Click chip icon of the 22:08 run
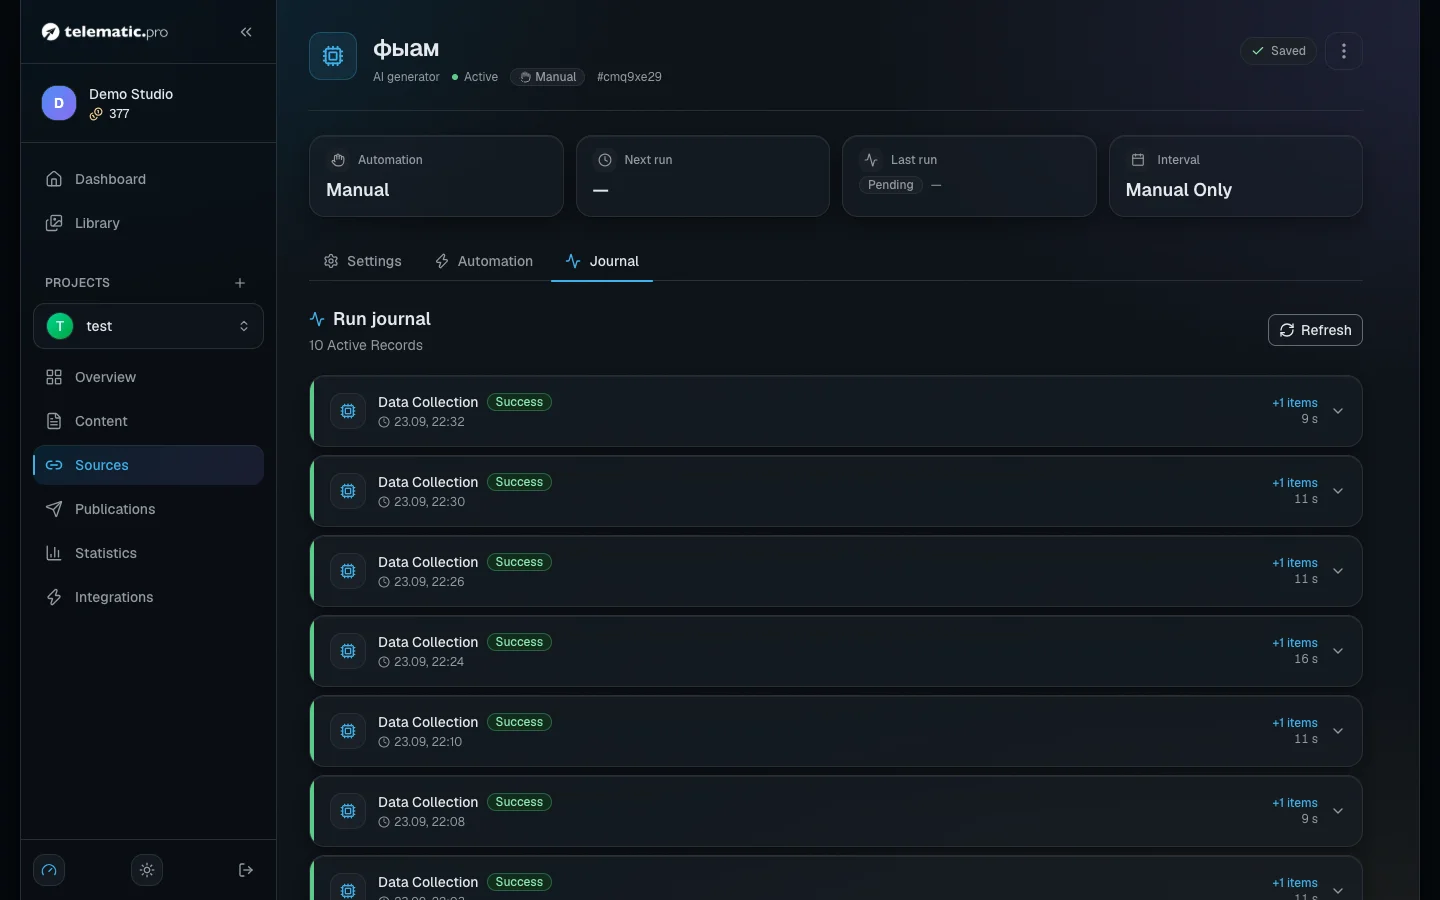 348,811
